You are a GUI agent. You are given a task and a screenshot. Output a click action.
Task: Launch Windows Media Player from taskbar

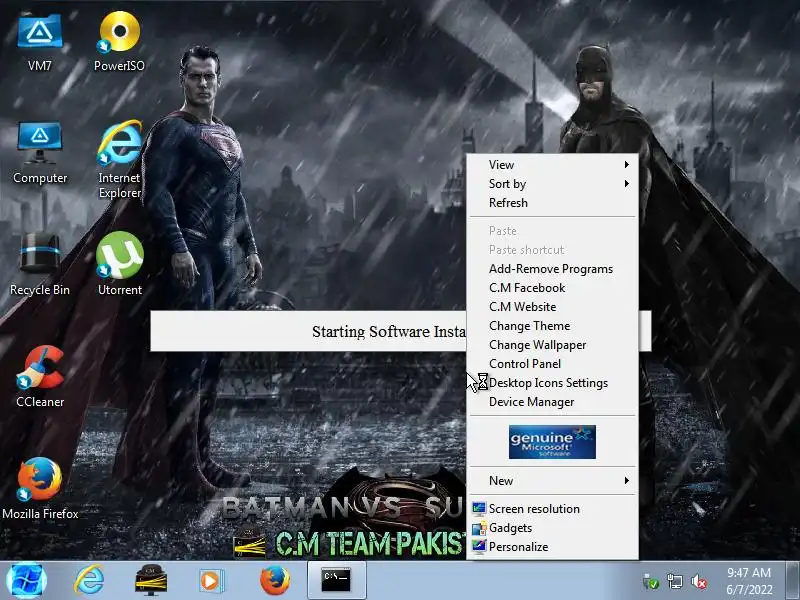pyautogui.click(x=210, y=581)
